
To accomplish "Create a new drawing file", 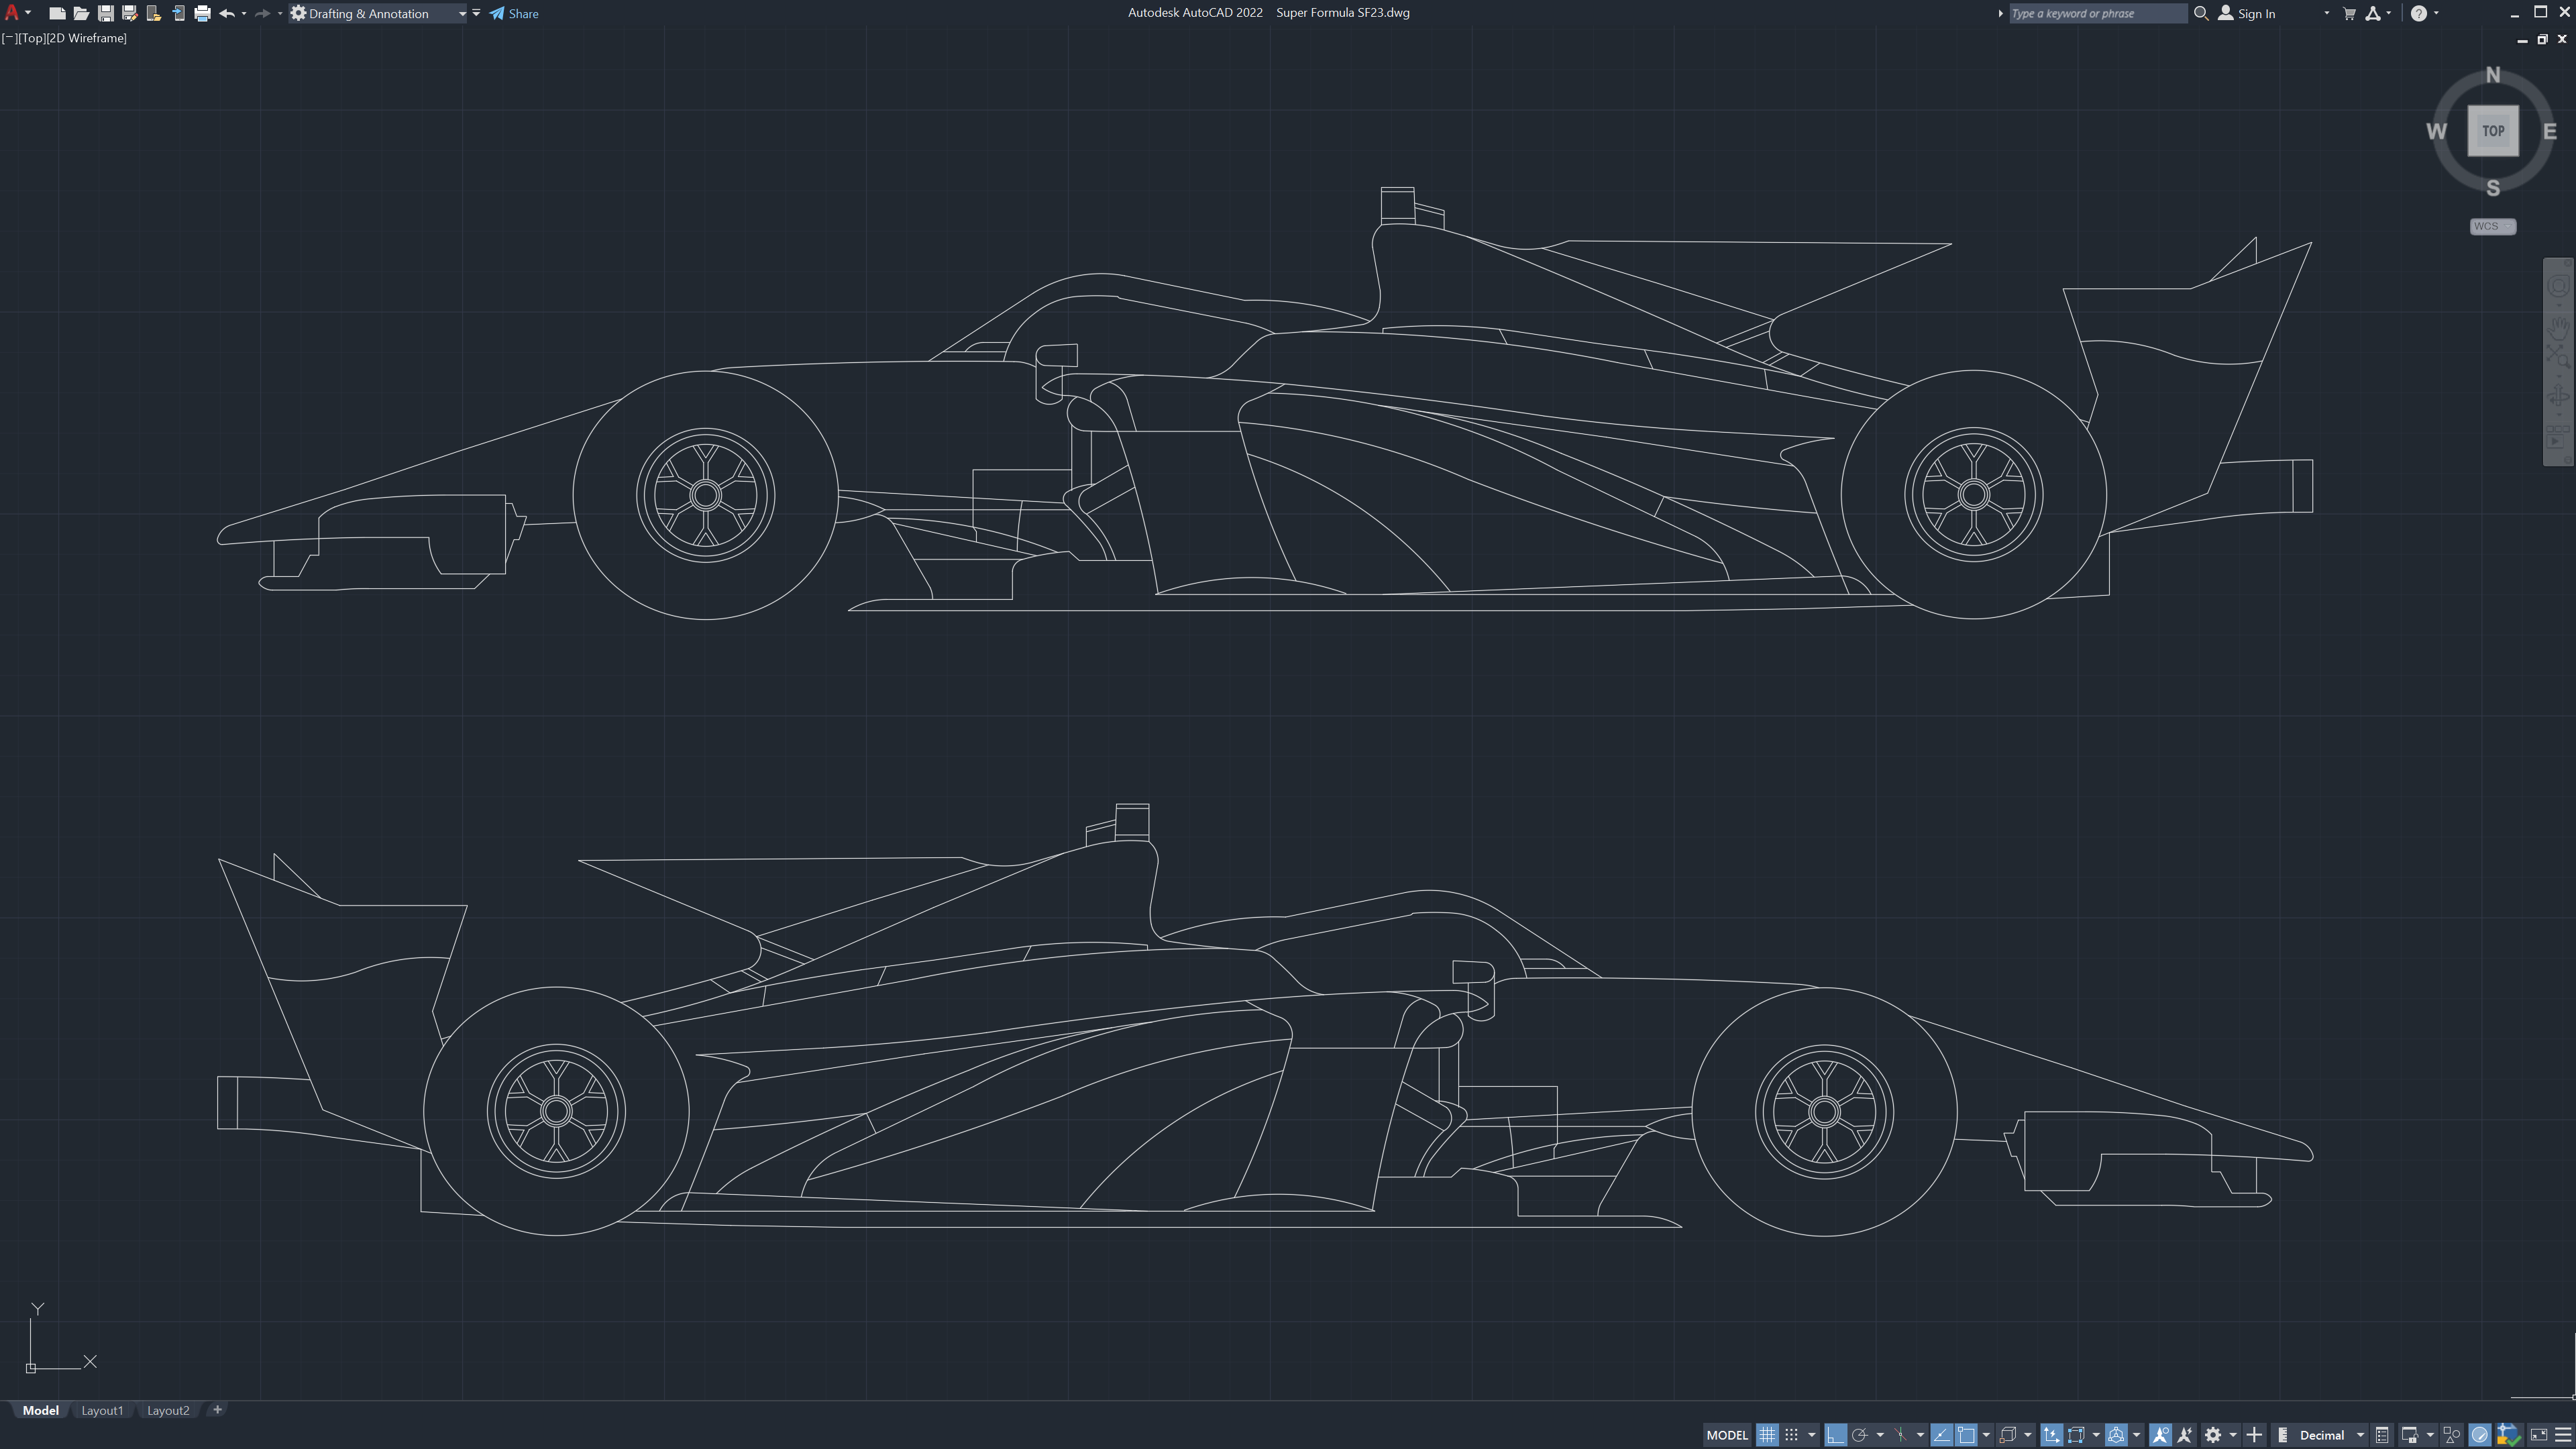I will [57, 13].
